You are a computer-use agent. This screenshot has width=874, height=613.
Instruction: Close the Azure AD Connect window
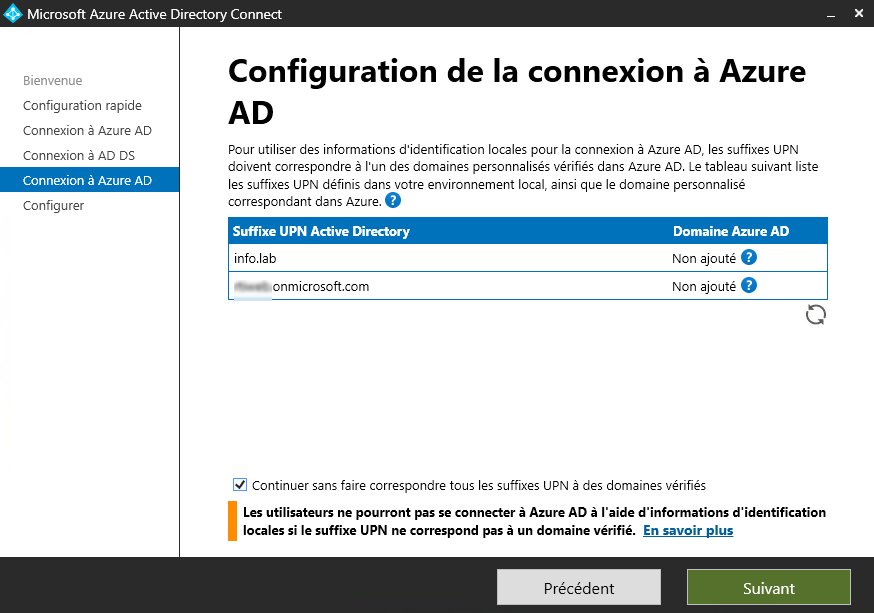pyautogui.click(x=859, y=13)
